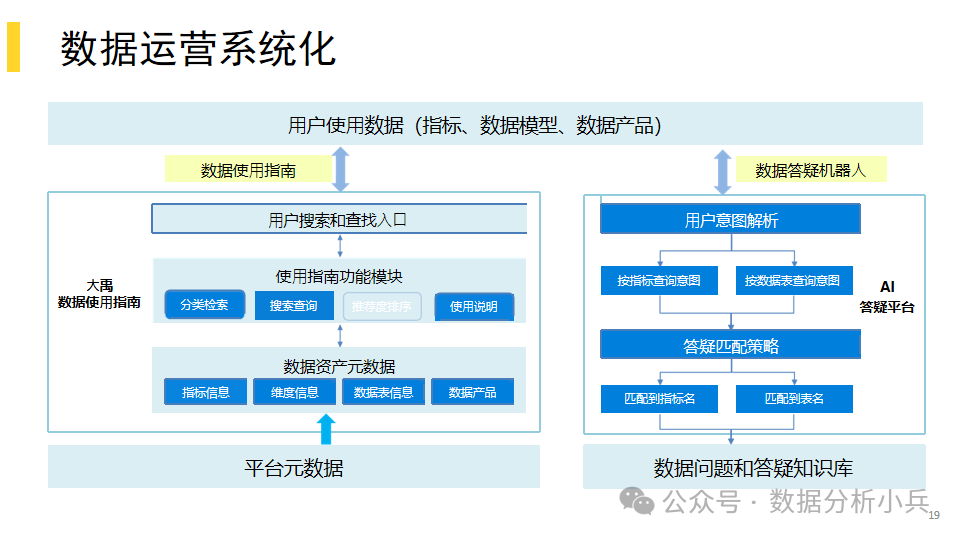Viewport: 960px width, 540px height.
Task: Click the 按指标查询意图 box
Action: [x=659, y=280]
